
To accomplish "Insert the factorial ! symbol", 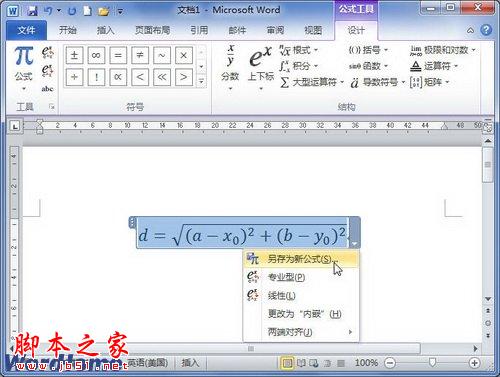I will tap(96, 77).
